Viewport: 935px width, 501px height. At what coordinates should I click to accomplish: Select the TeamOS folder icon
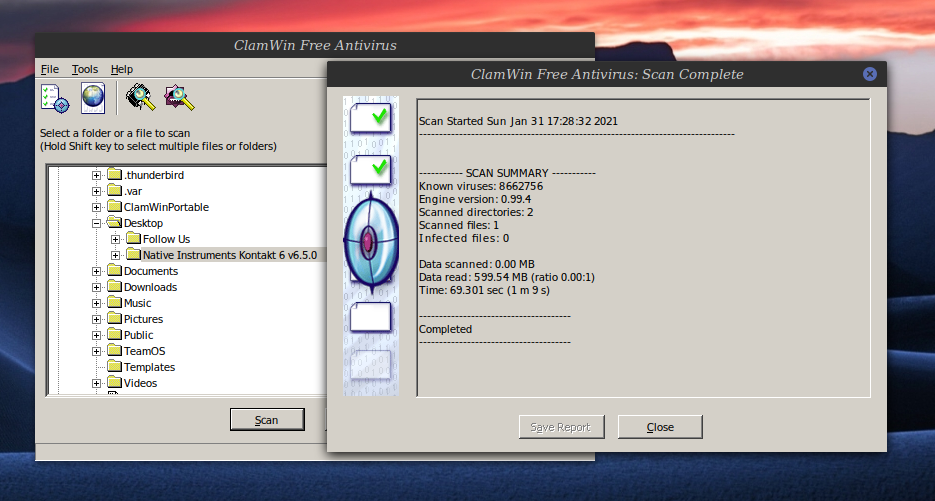[114, 351]
